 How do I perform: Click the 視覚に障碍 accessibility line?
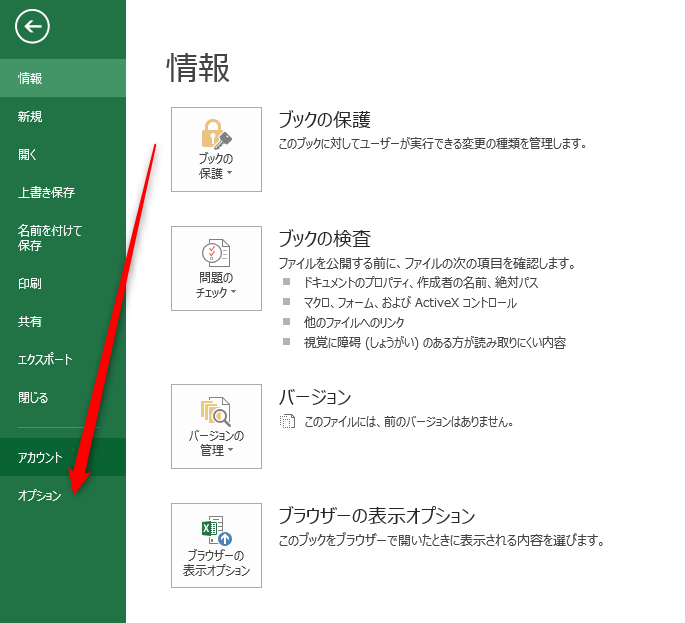pyautogui.click(x=435, y=343)
